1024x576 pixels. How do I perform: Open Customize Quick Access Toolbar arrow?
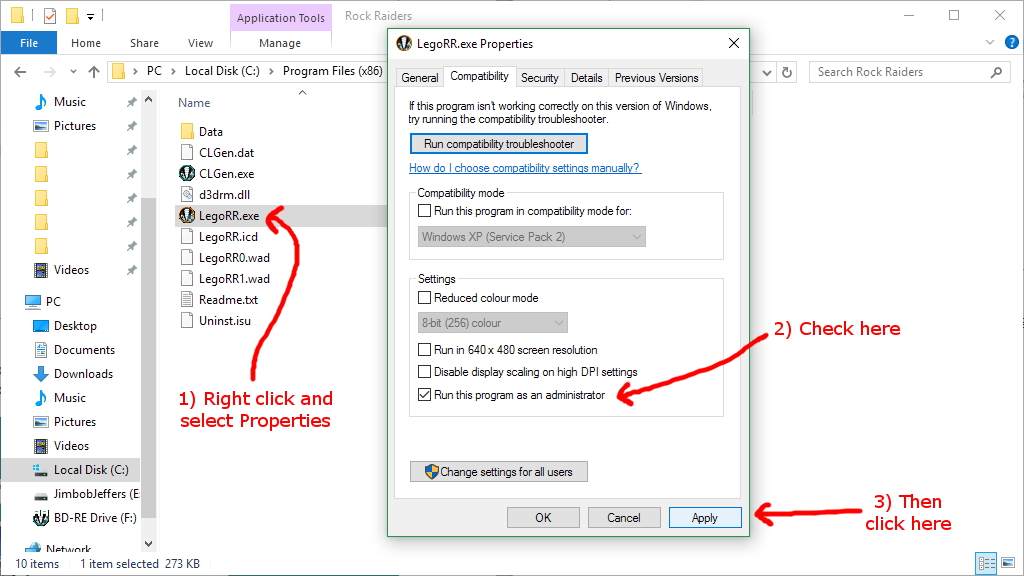91,16
